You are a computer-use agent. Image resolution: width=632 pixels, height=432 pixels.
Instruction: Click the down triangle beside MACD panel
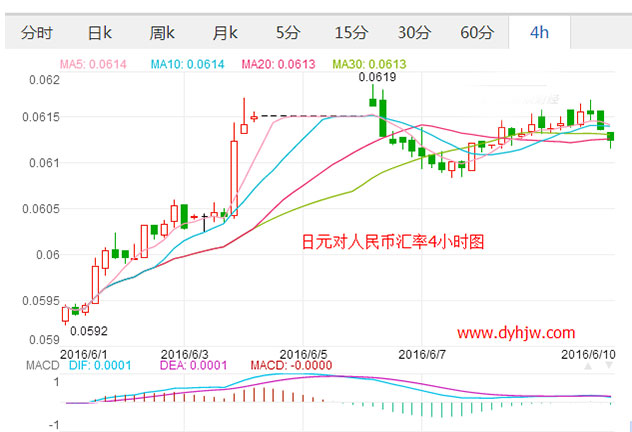tap(609, 366)
